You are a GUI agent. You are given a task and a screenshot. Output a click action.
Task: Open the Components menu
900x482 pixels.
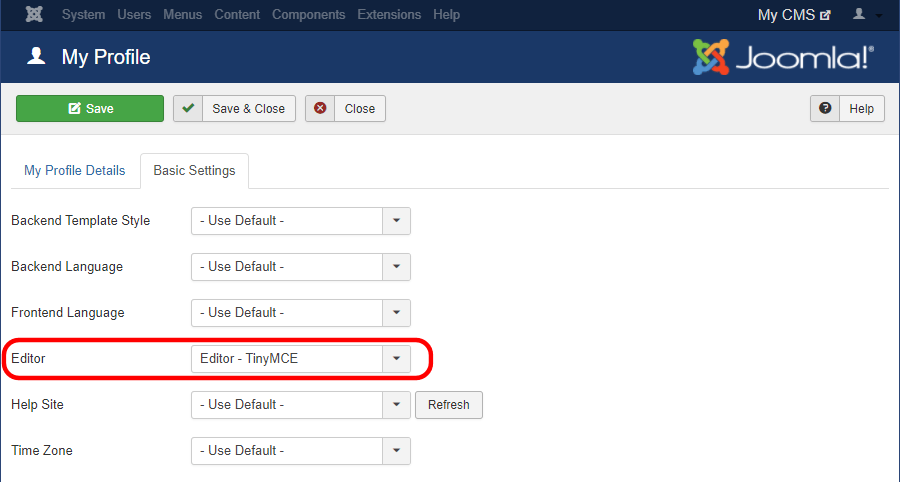309,14
